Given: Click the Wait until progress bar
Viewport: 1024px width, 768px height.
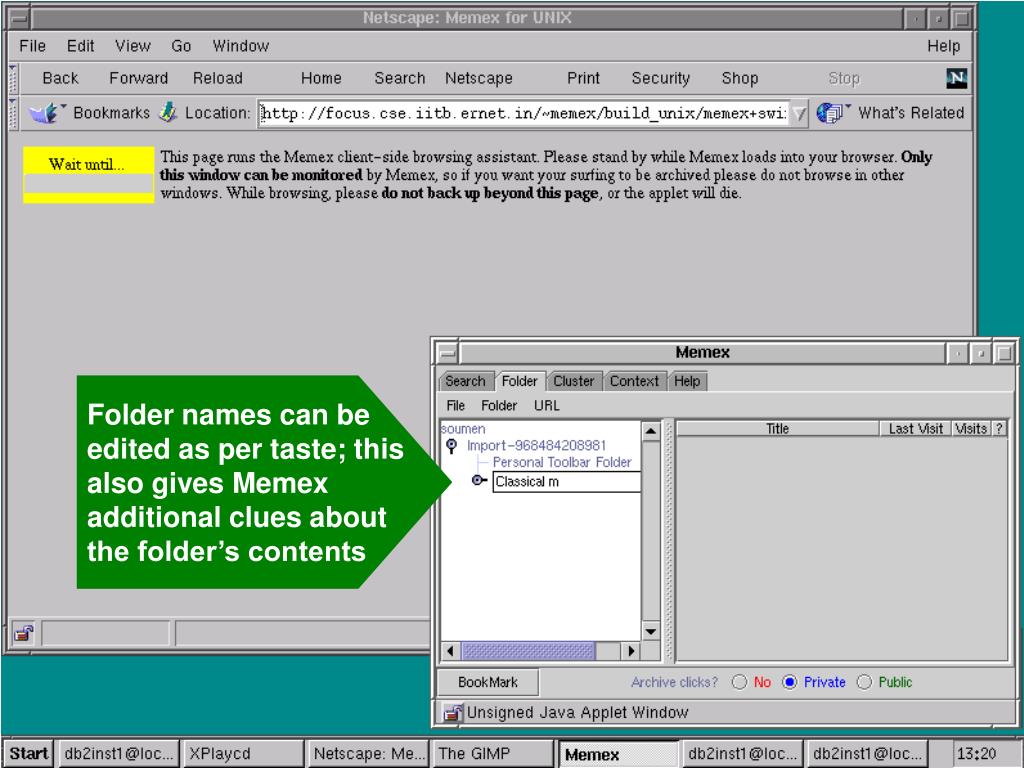Looking at the screenshot, I should pyautogui.click(x=88, y=184).
